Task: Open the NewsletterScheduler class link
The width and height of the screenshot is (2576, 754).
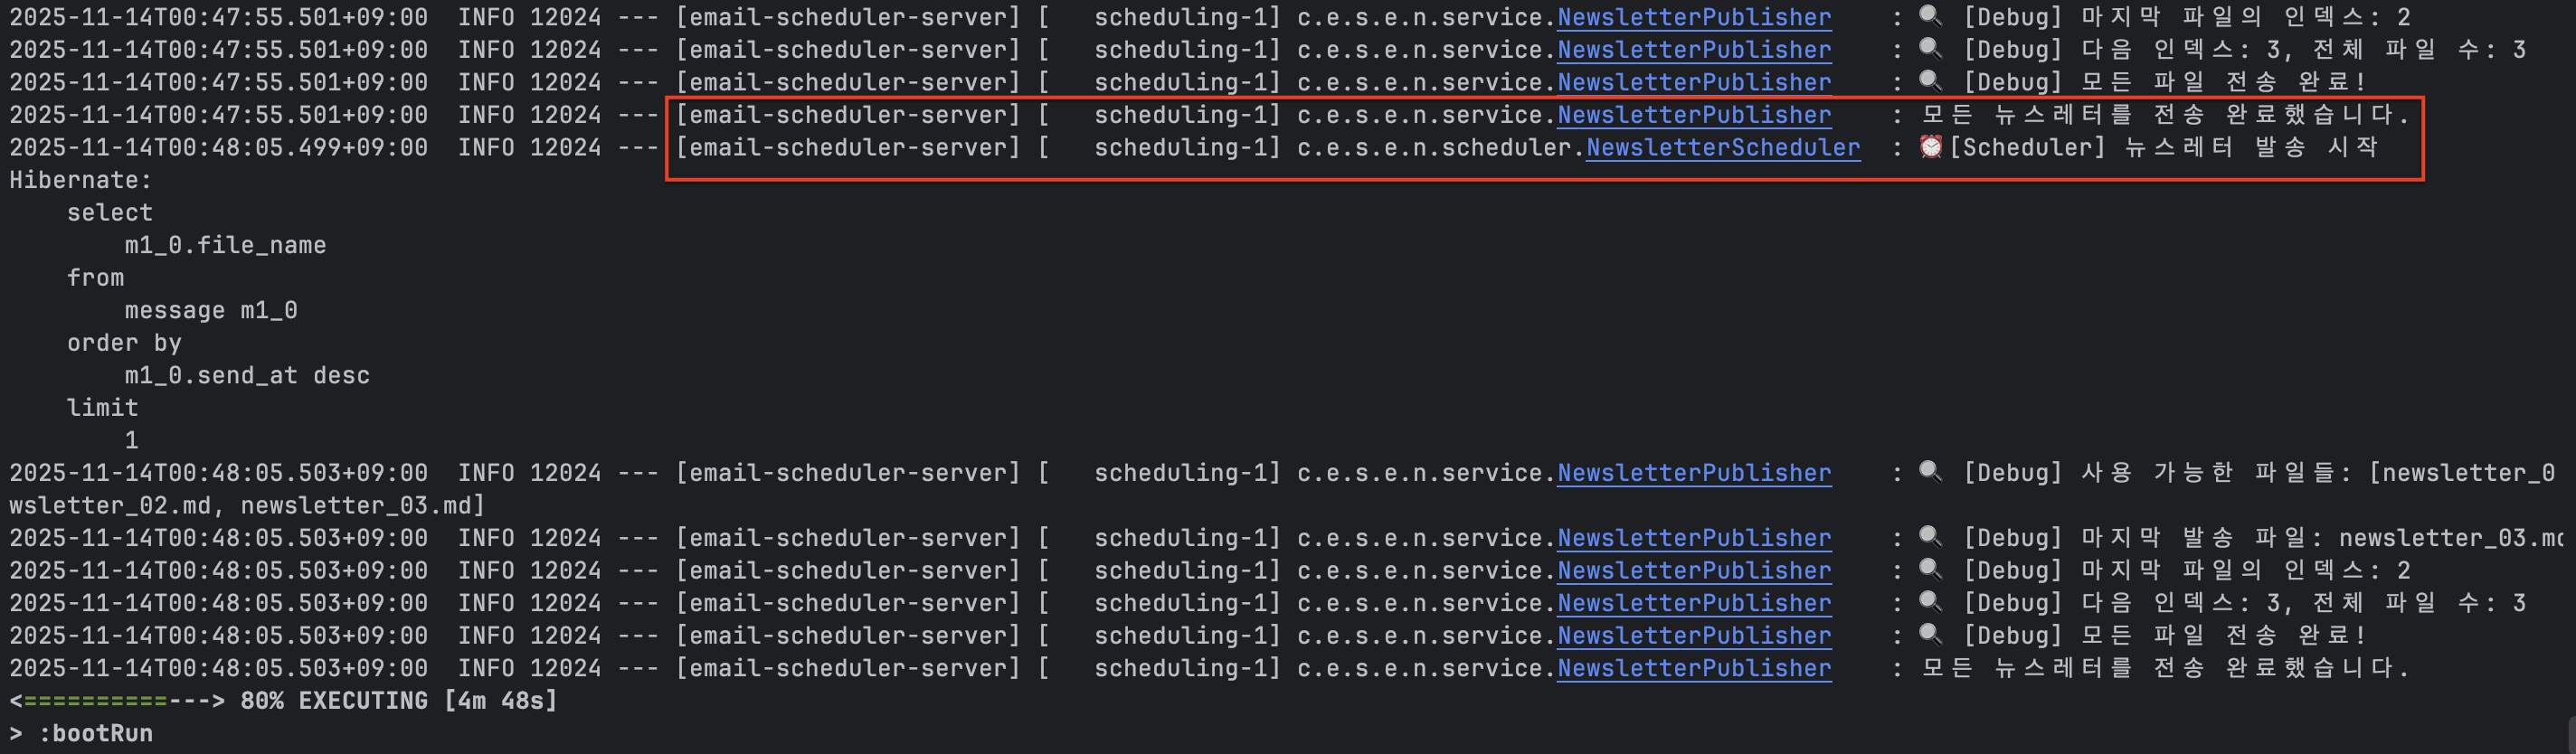Action: click(x=1722, y=148)
